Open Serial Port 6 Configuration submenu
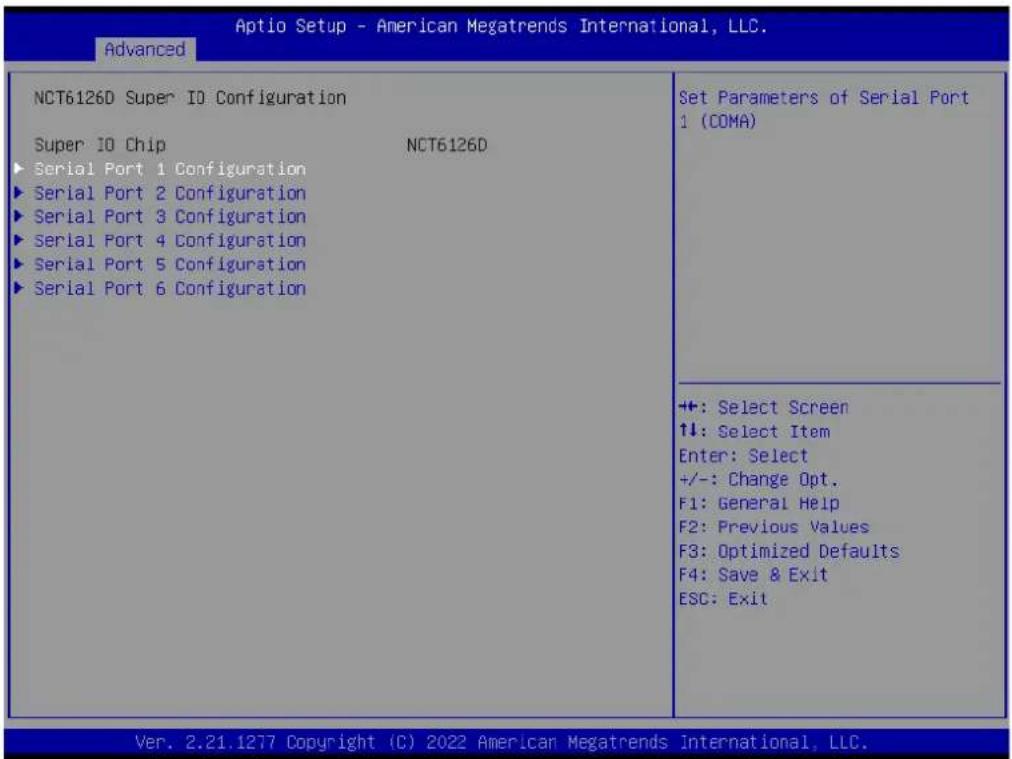The image size is (1012, 759). [170, 288]
